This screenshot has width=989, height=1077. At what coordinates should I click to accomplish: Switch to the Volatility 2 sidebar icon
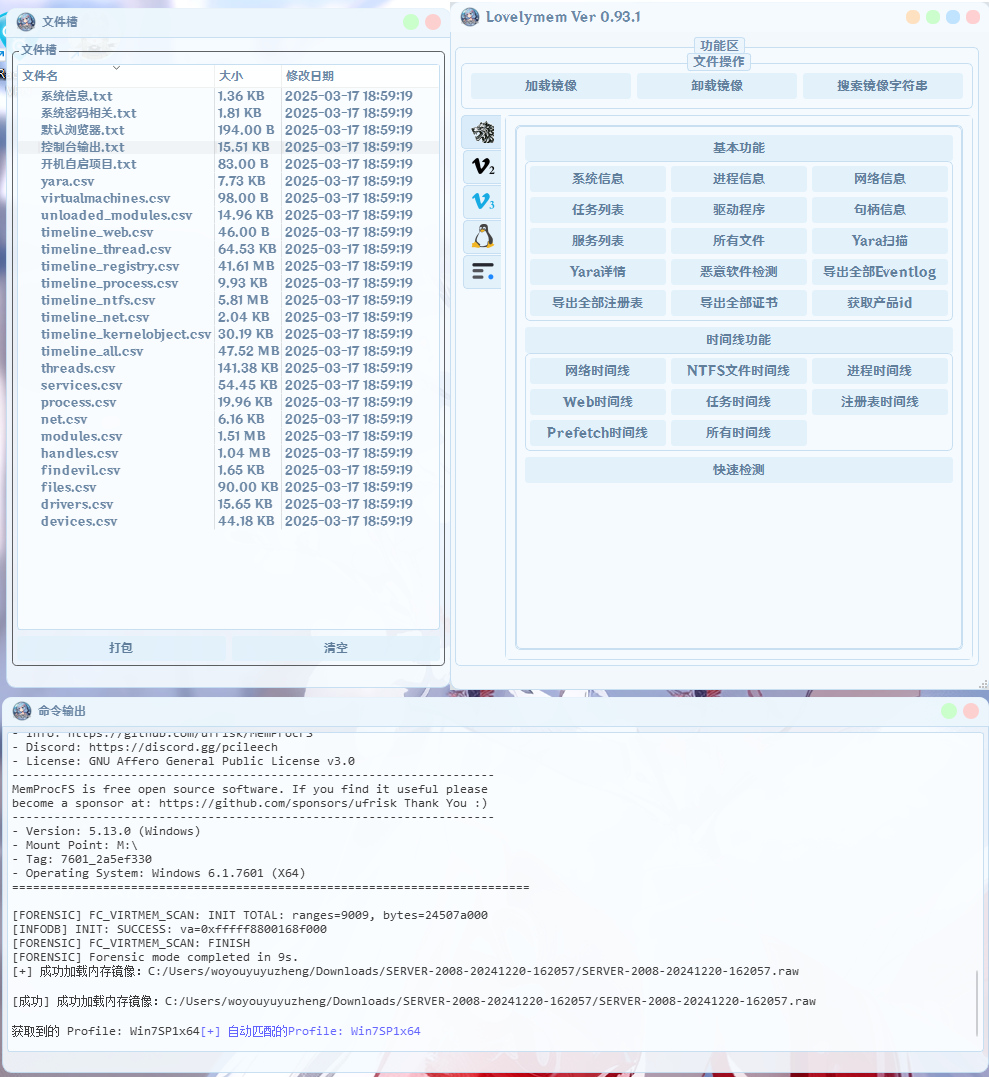point(482,167)
